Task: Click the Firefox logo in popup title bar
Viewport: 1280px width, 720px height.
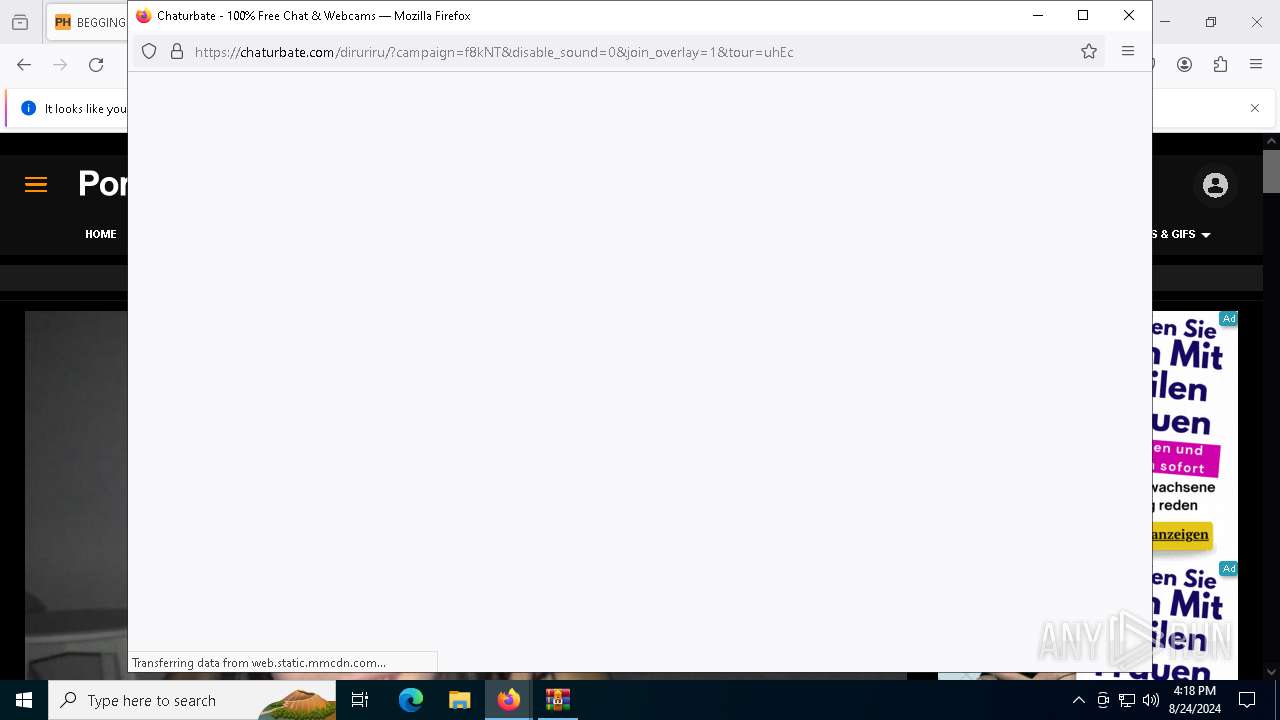Action: 143,16
